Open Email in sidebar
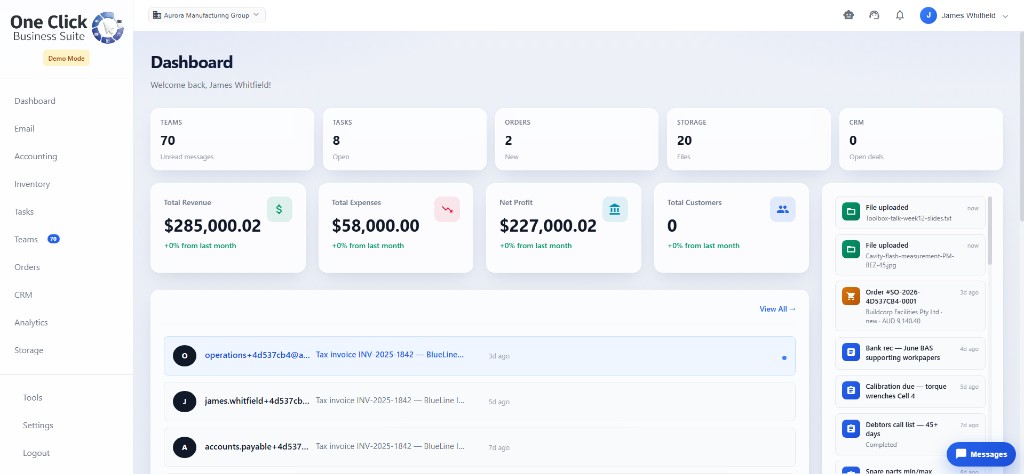The width and height of the screenshot is (1024, 474). [24, 129]
